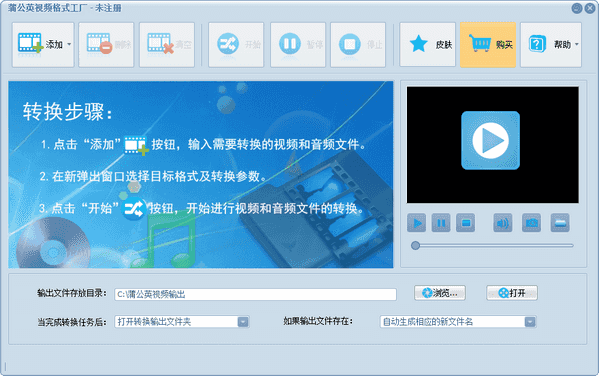Pause conversion with the 暂停 button
Screen dimensions: 599x376
pos(298,45)
